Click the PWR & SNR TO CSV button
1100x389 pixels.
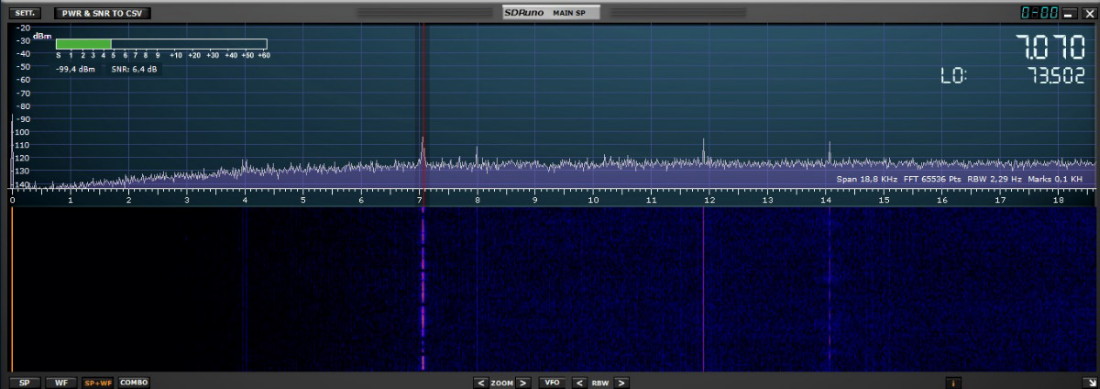pyautogui.click(x=102, y=13)
